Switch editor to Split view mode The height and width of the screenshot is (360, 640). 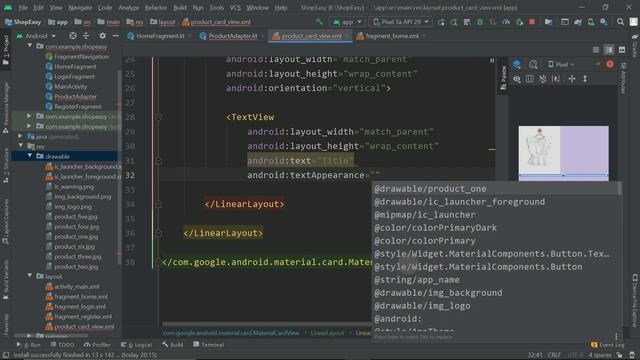609,50
